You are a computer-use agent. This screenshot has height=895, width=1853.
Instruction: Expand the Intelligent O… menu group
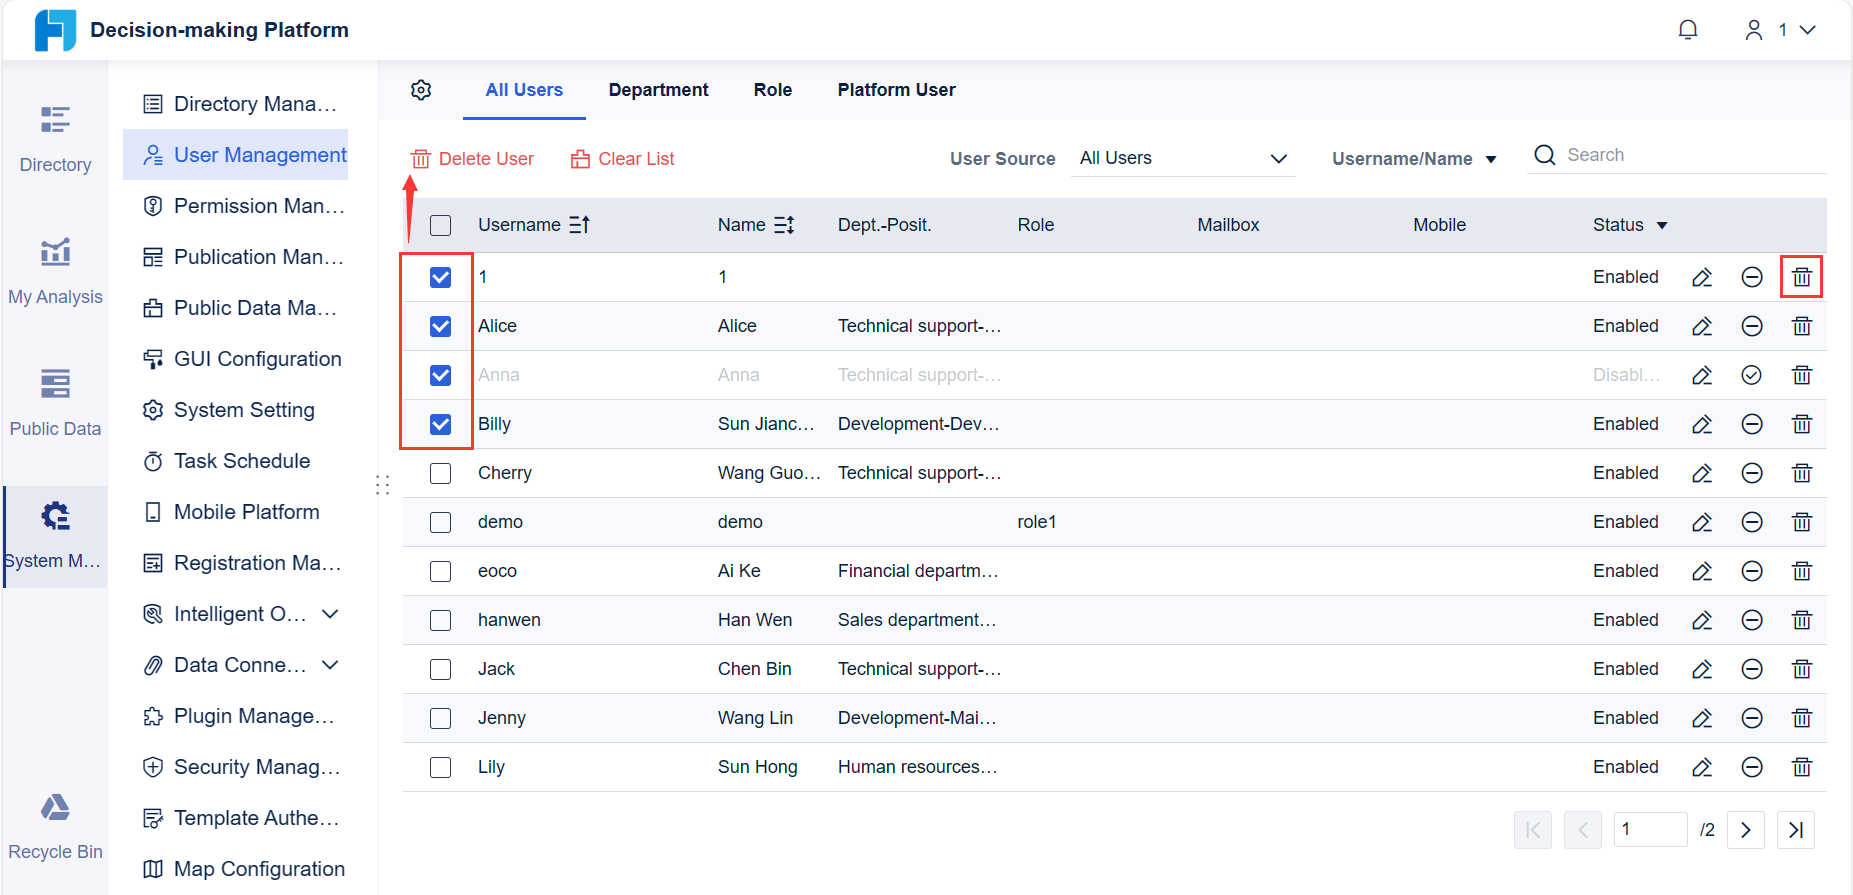[x=330, y=614]
